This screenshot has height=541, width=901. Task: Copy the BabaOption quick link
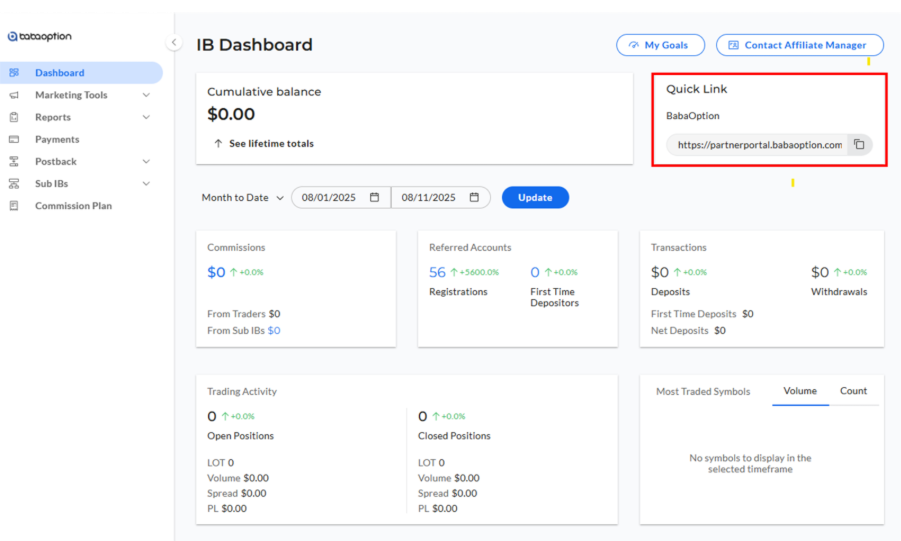tap(859, 145)
